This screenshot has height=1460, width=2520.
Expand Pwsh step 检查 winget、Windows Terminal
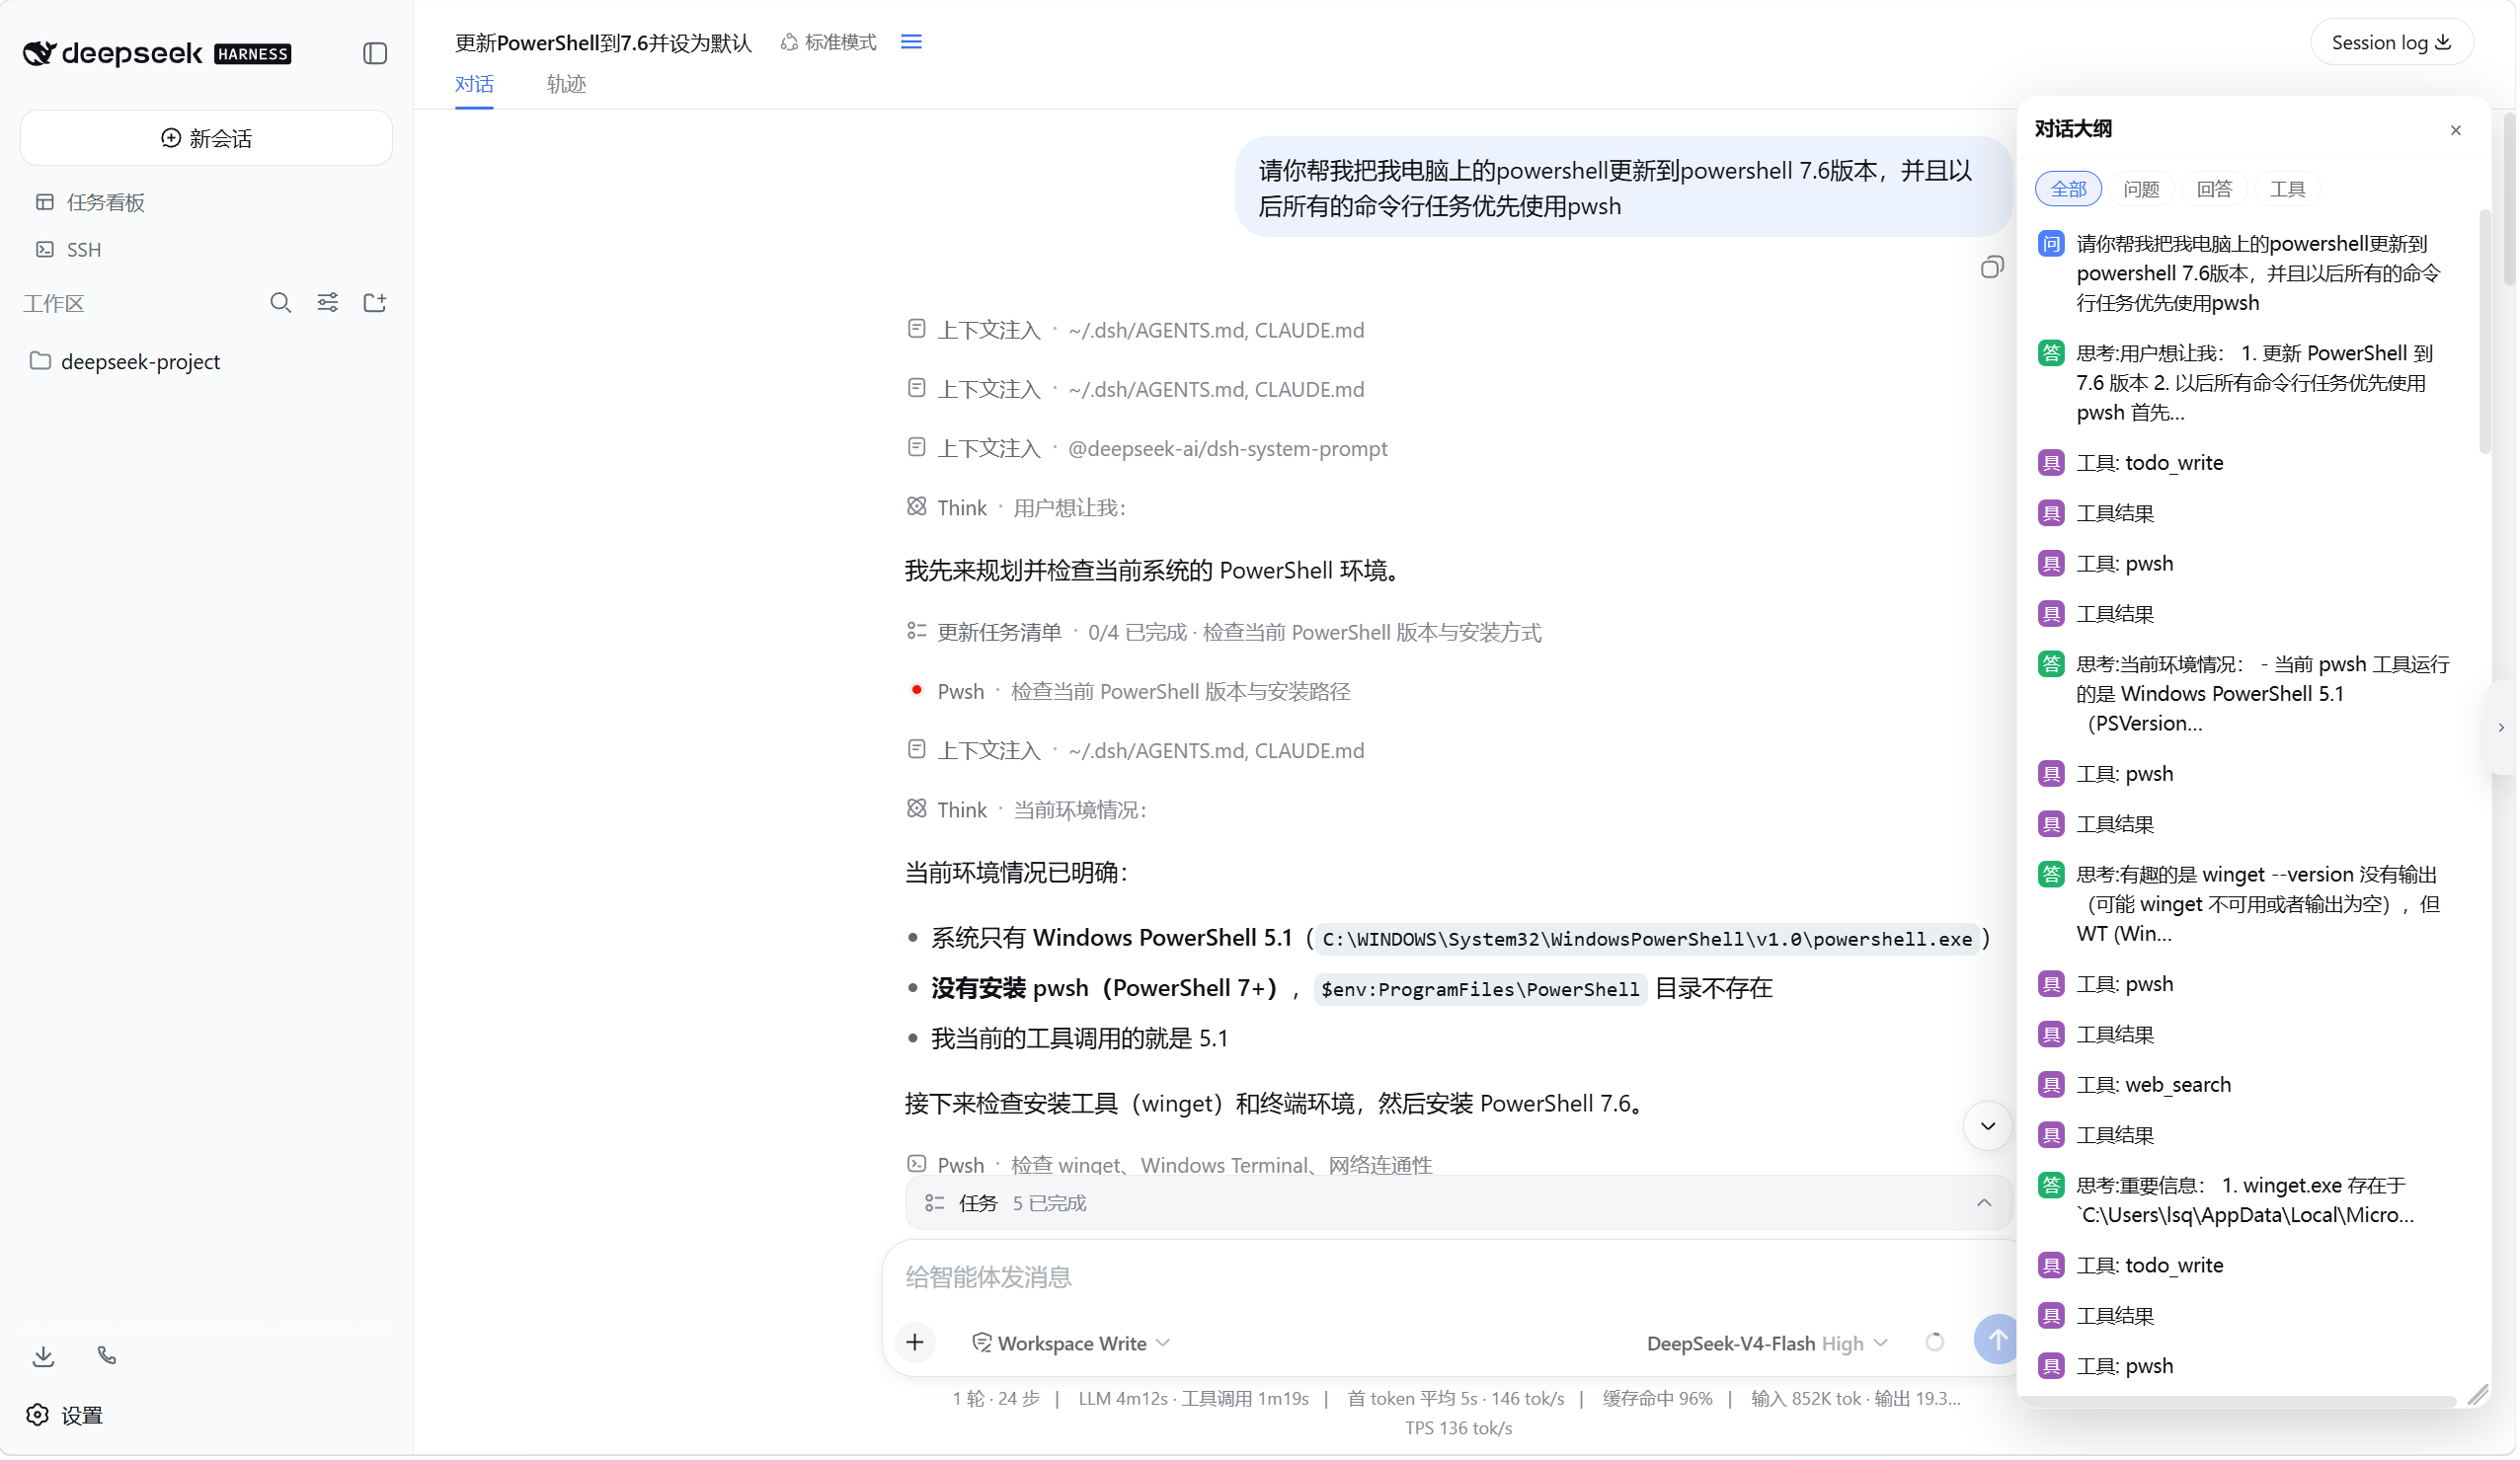(1170, 1164)
